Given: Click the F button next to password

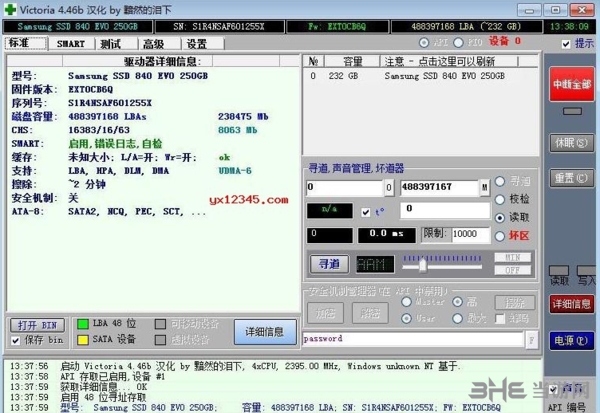Looking at the screenshot, I should [532, 340].
